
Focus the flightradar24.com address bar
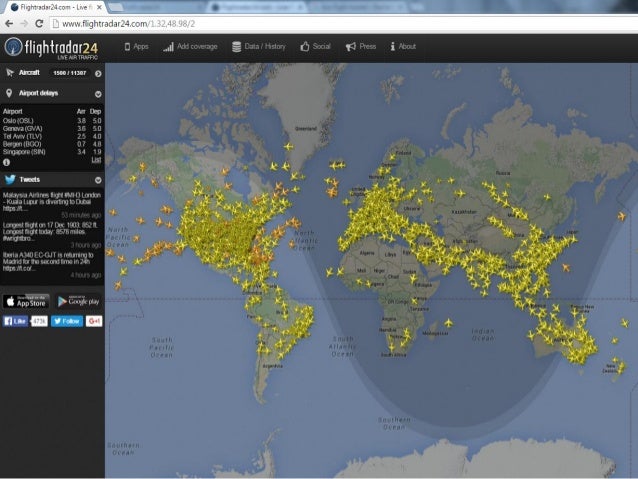tap(342, 24)
